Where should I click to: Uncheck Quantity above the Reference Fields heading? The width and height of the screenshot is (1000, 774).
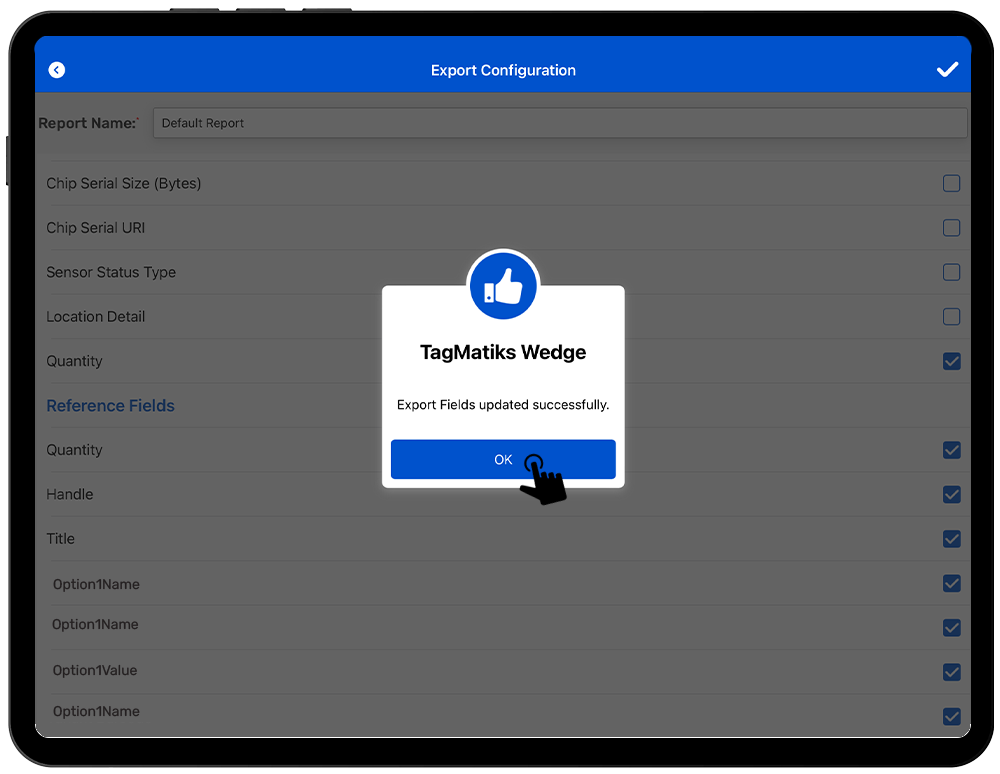click(951, 361)
